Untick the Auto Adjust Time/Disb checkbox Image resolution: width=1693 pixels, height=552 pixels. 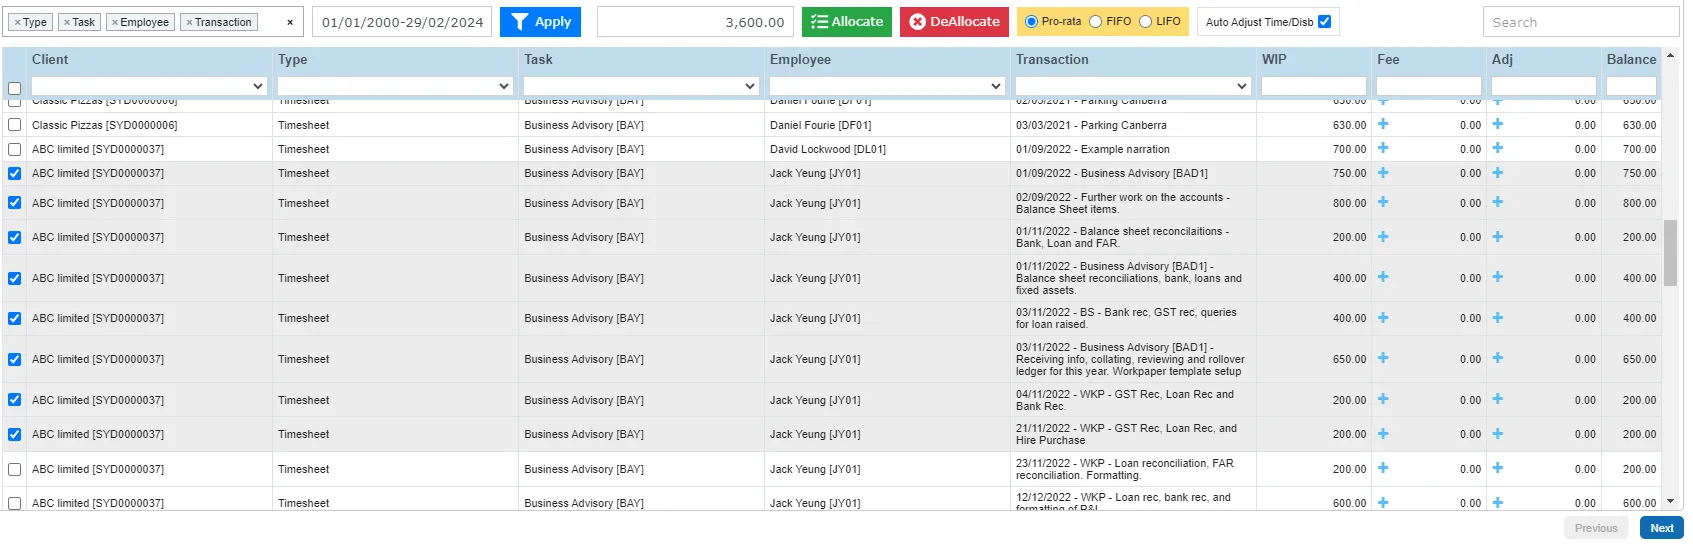[1325, 21]
